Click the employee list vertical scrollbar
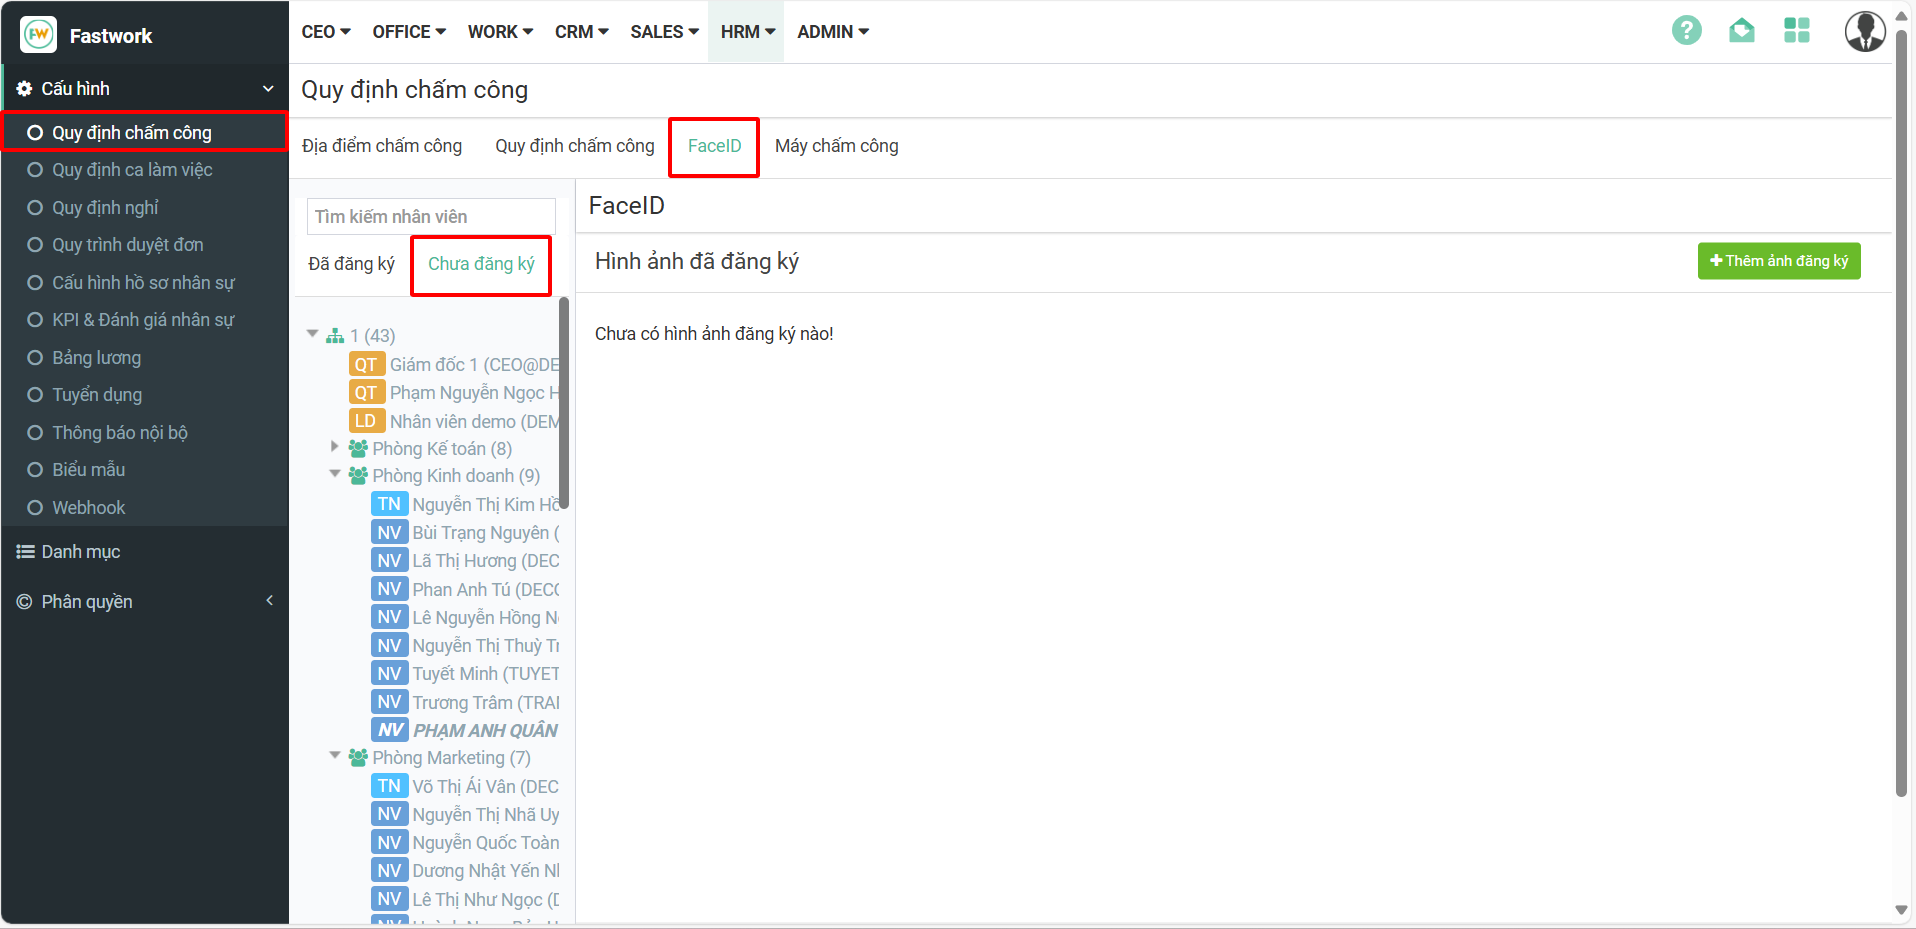Viewport: 1916px width, 929px height. (x=564, y=402)
